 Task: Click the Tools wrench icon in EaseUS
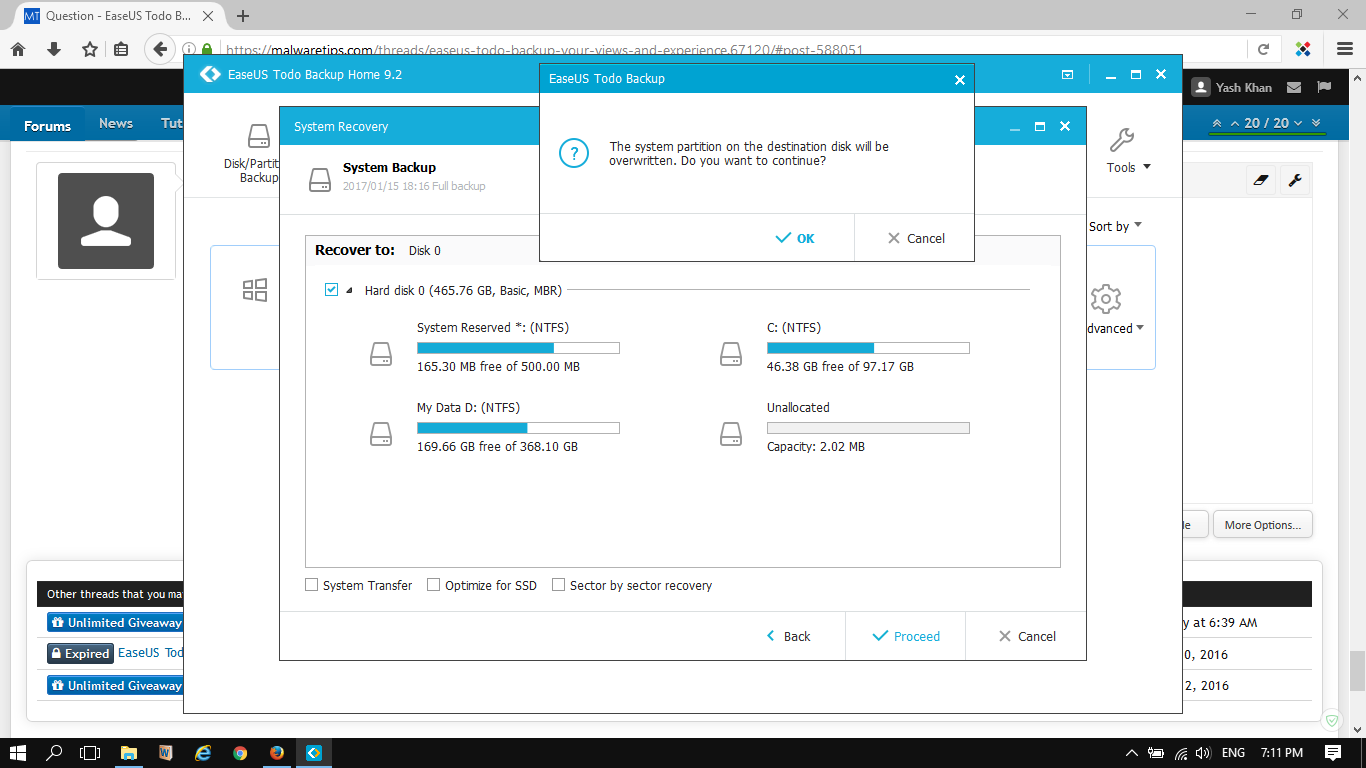pyautogui.click(x=1122, y=139)
